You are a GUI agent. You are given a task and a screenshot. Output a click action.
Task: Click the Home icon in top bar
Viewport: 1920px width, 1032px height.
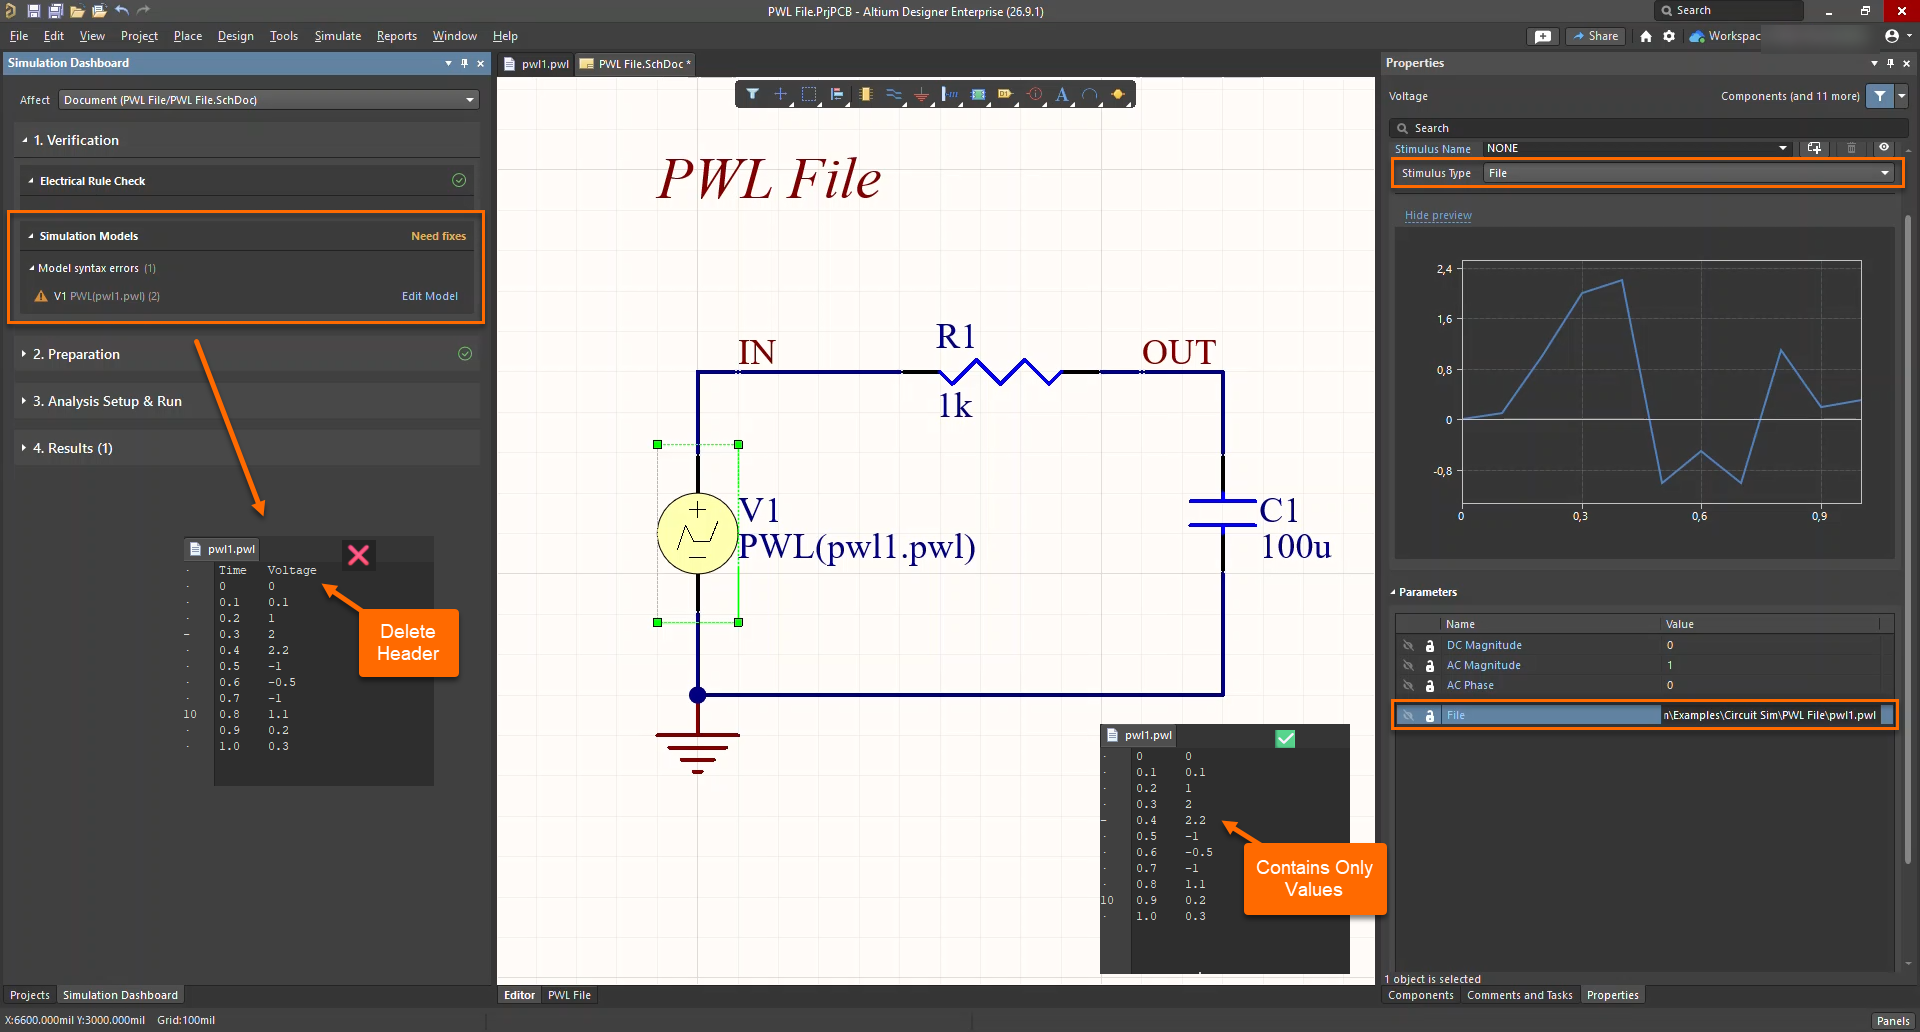[x=1646, y=36]
